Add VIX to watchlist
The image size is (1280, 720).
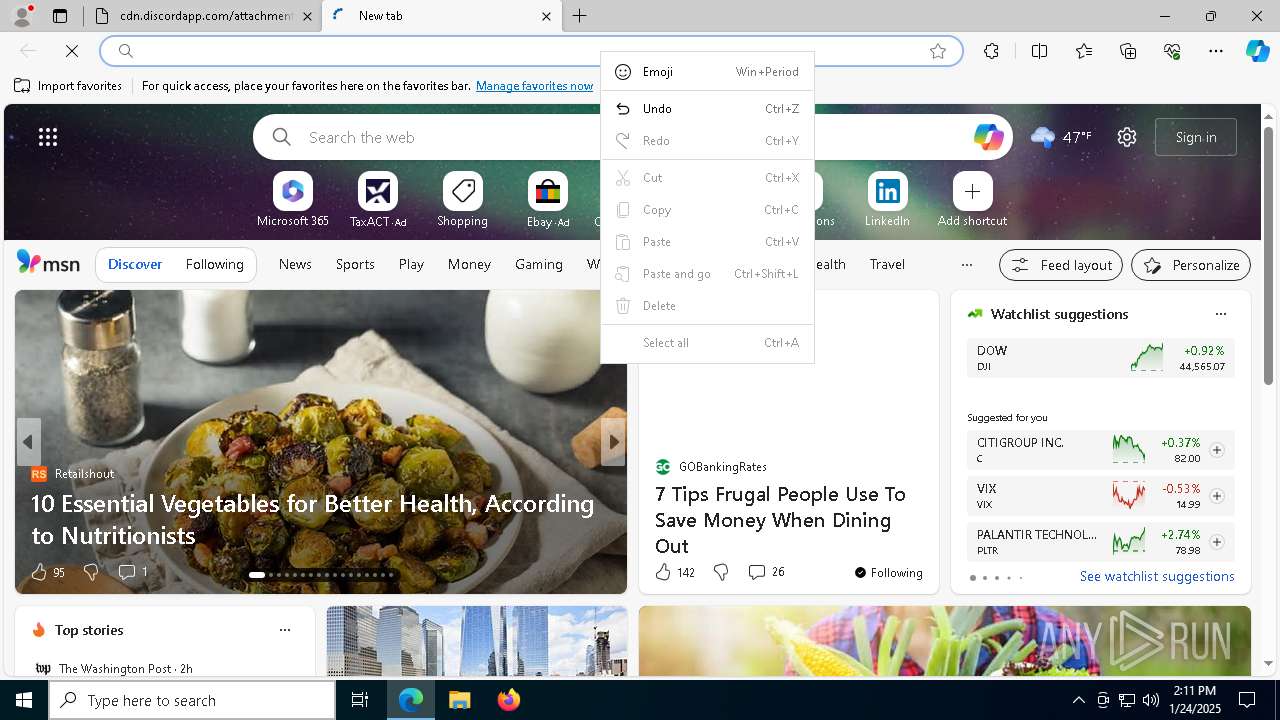[x=1216, y=496]
